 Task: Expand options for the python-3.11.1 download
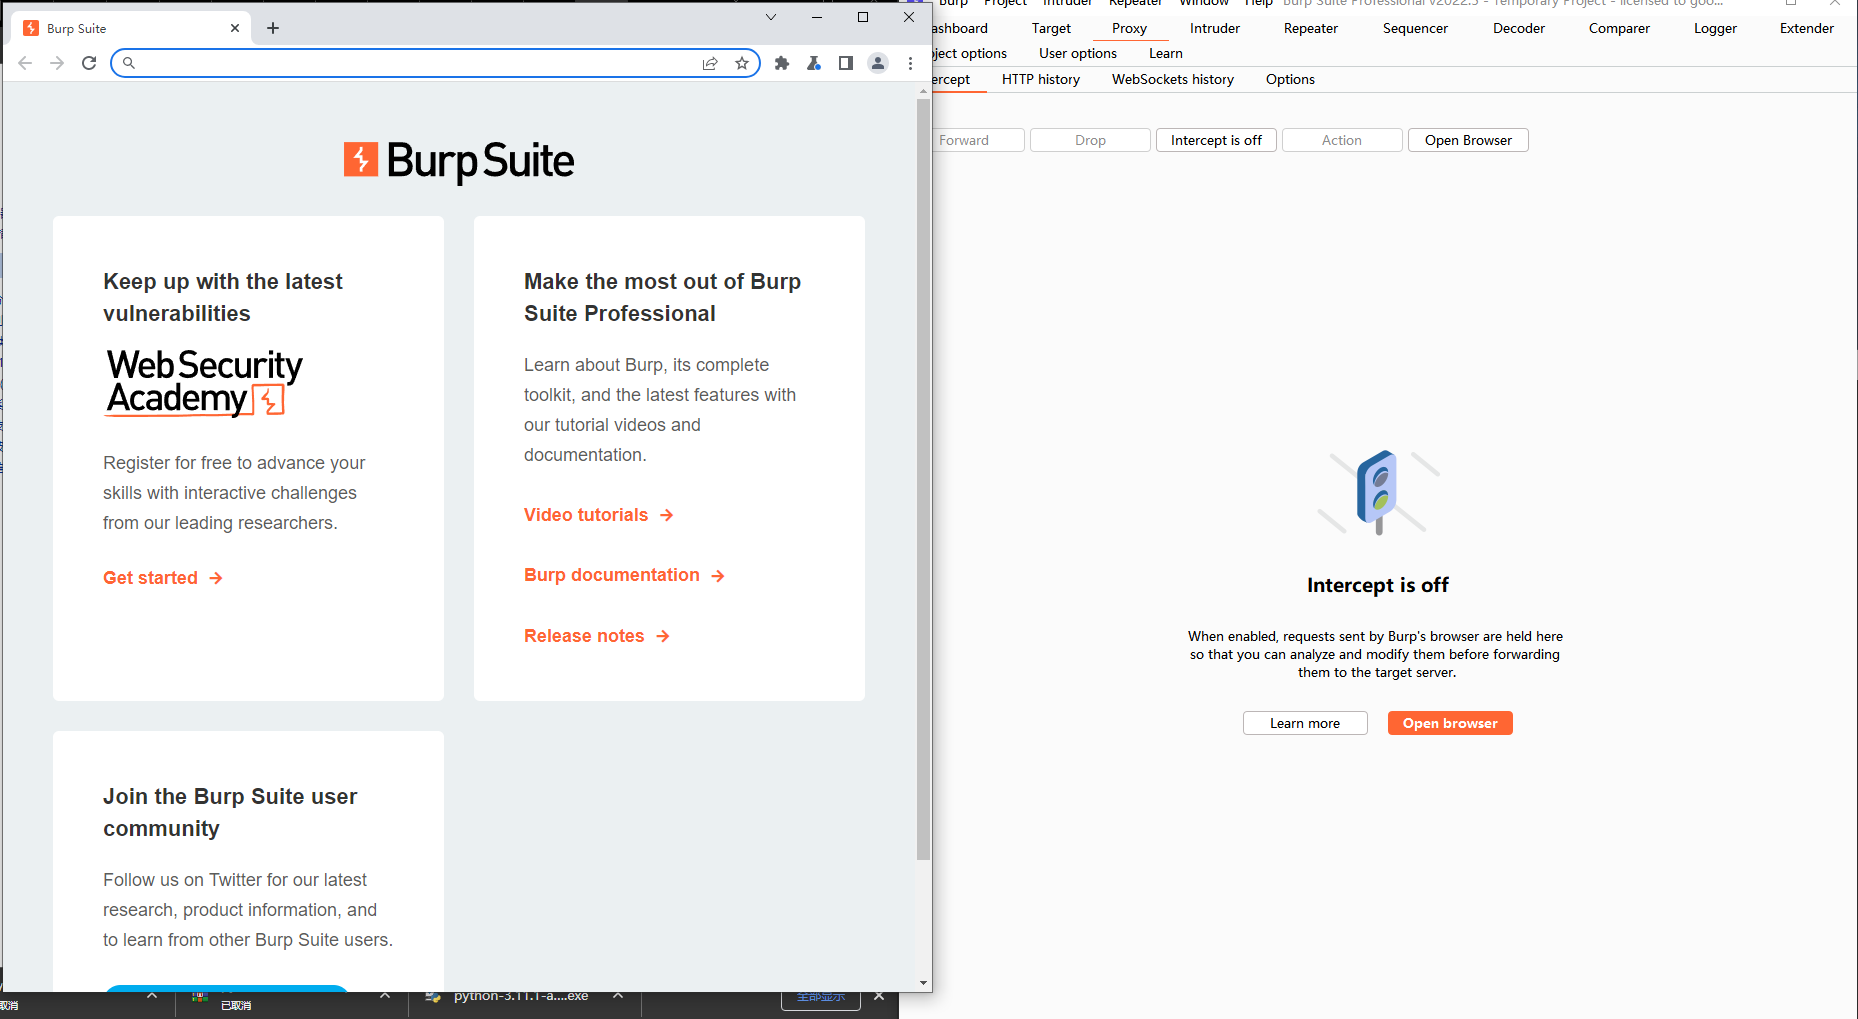[618, 995]
